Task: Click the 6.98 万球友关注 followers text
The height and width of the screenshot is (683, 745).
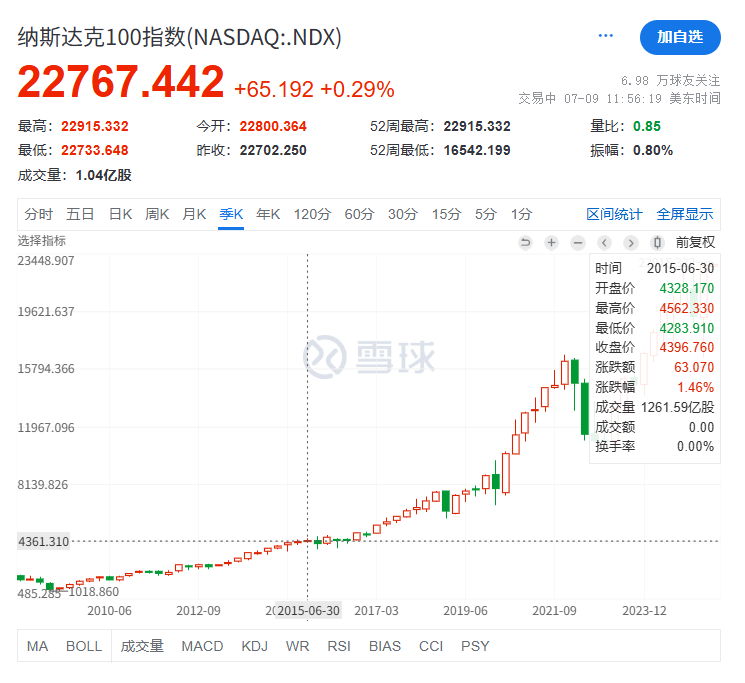Action: 670,81
